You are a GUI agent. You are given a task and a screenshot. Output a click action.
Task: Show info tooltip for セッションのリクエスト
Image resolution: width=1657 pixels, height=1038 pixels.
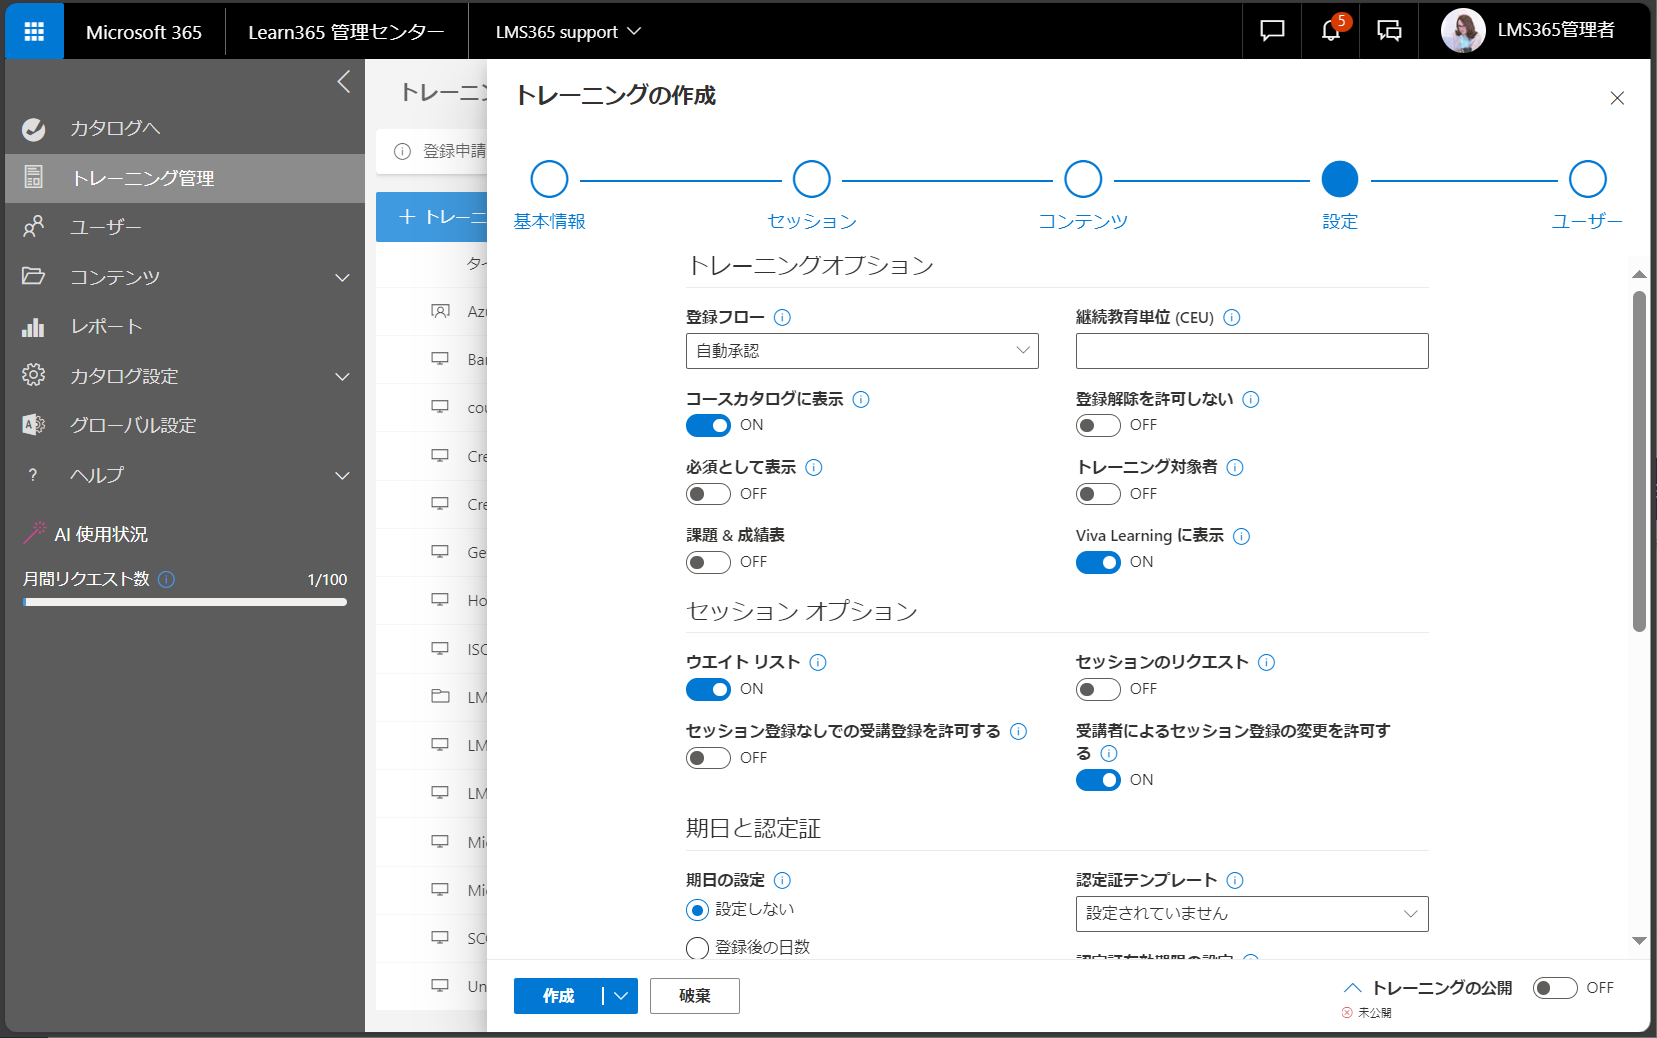[x=1267, y=662]
